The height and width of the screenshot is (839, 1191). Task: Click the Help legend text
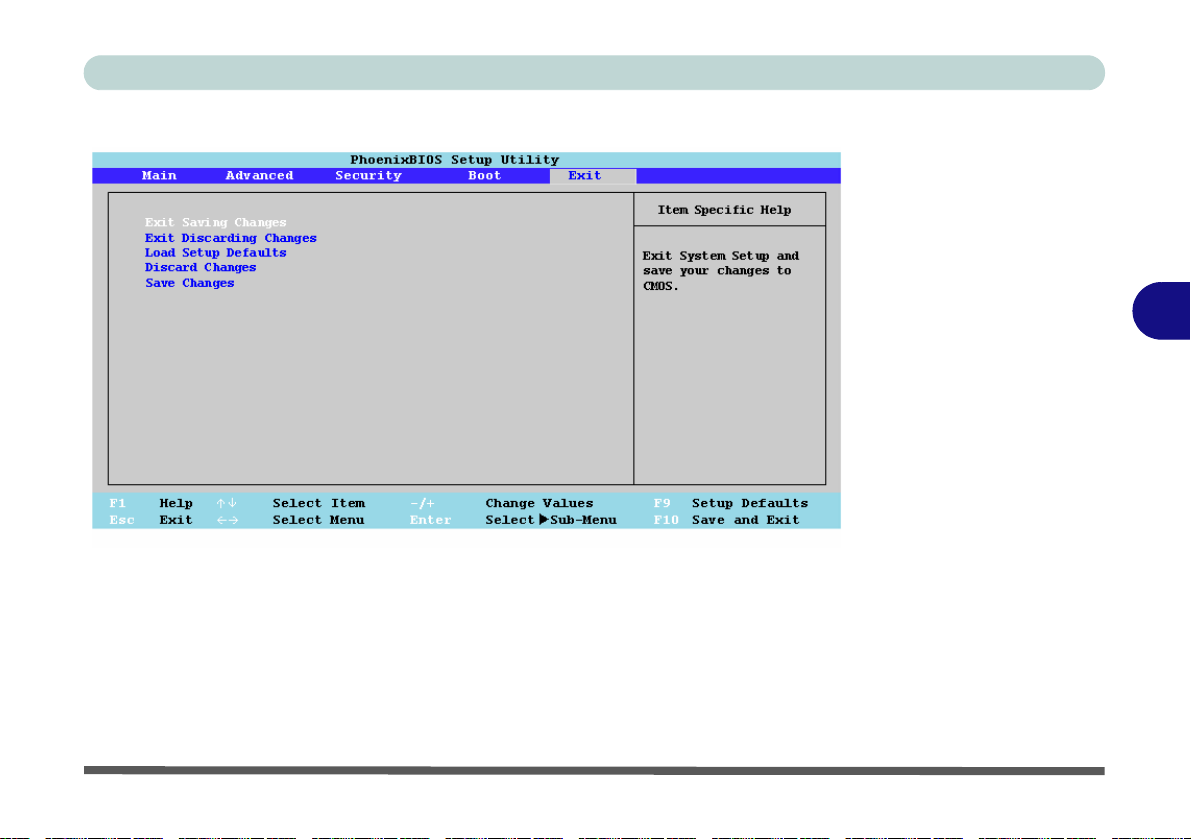[175, 503]
